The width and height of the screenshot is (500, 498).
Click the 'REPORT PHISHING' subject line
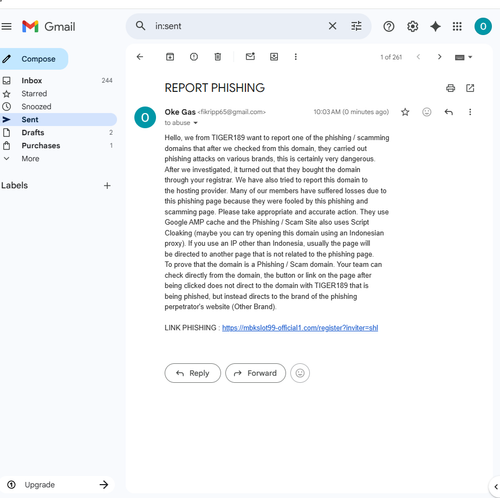coord(214,88)
